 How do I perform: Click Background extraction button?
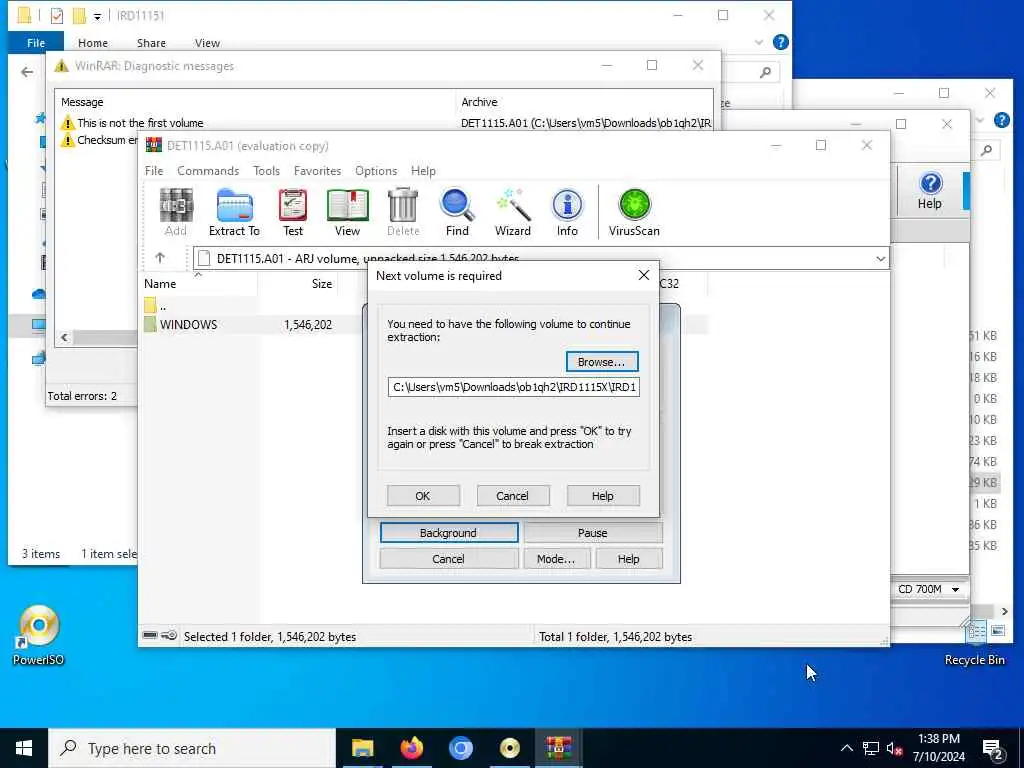click(x=449, y=533)
